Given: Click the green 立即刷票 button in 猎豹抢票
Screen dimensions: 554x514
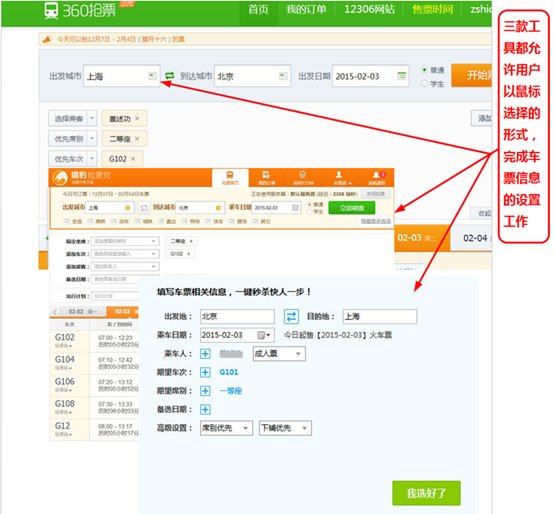Looking at the screenshot, I should 352,208.
